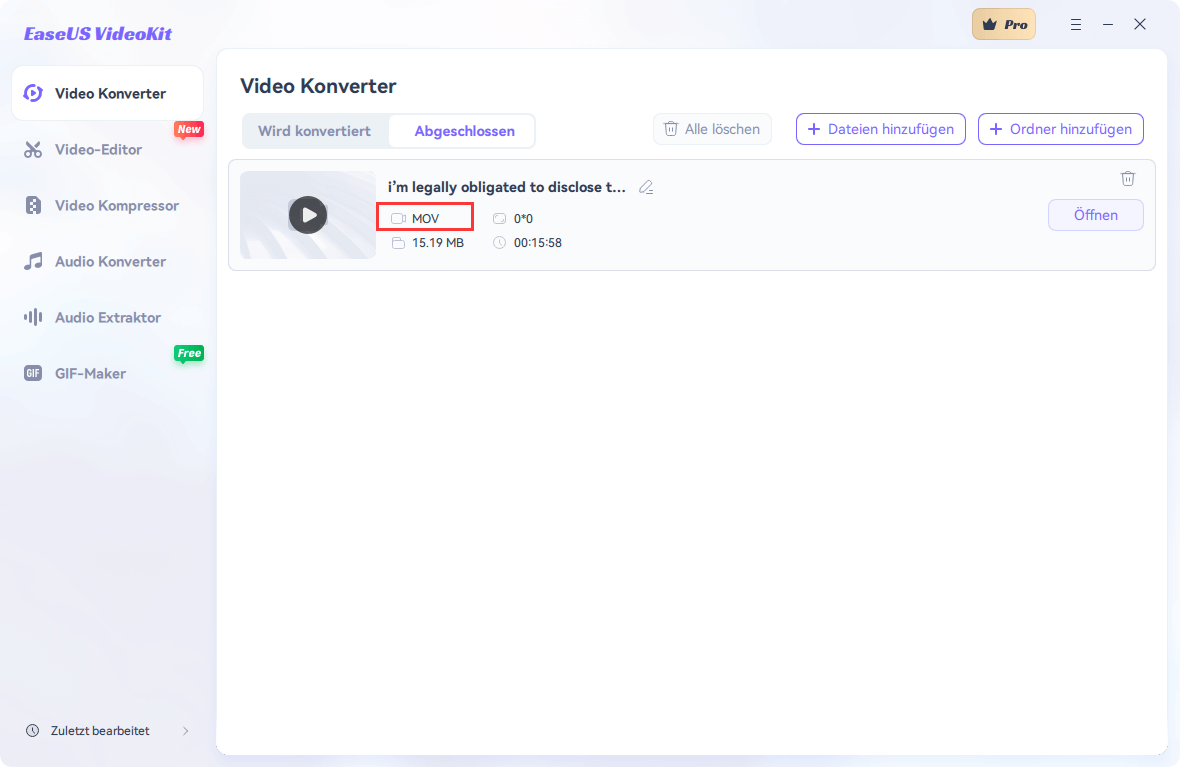This screenshot has width=1180, height=767.
Task: Open the Video Konverter sidebar section
Action: (108, 93)
